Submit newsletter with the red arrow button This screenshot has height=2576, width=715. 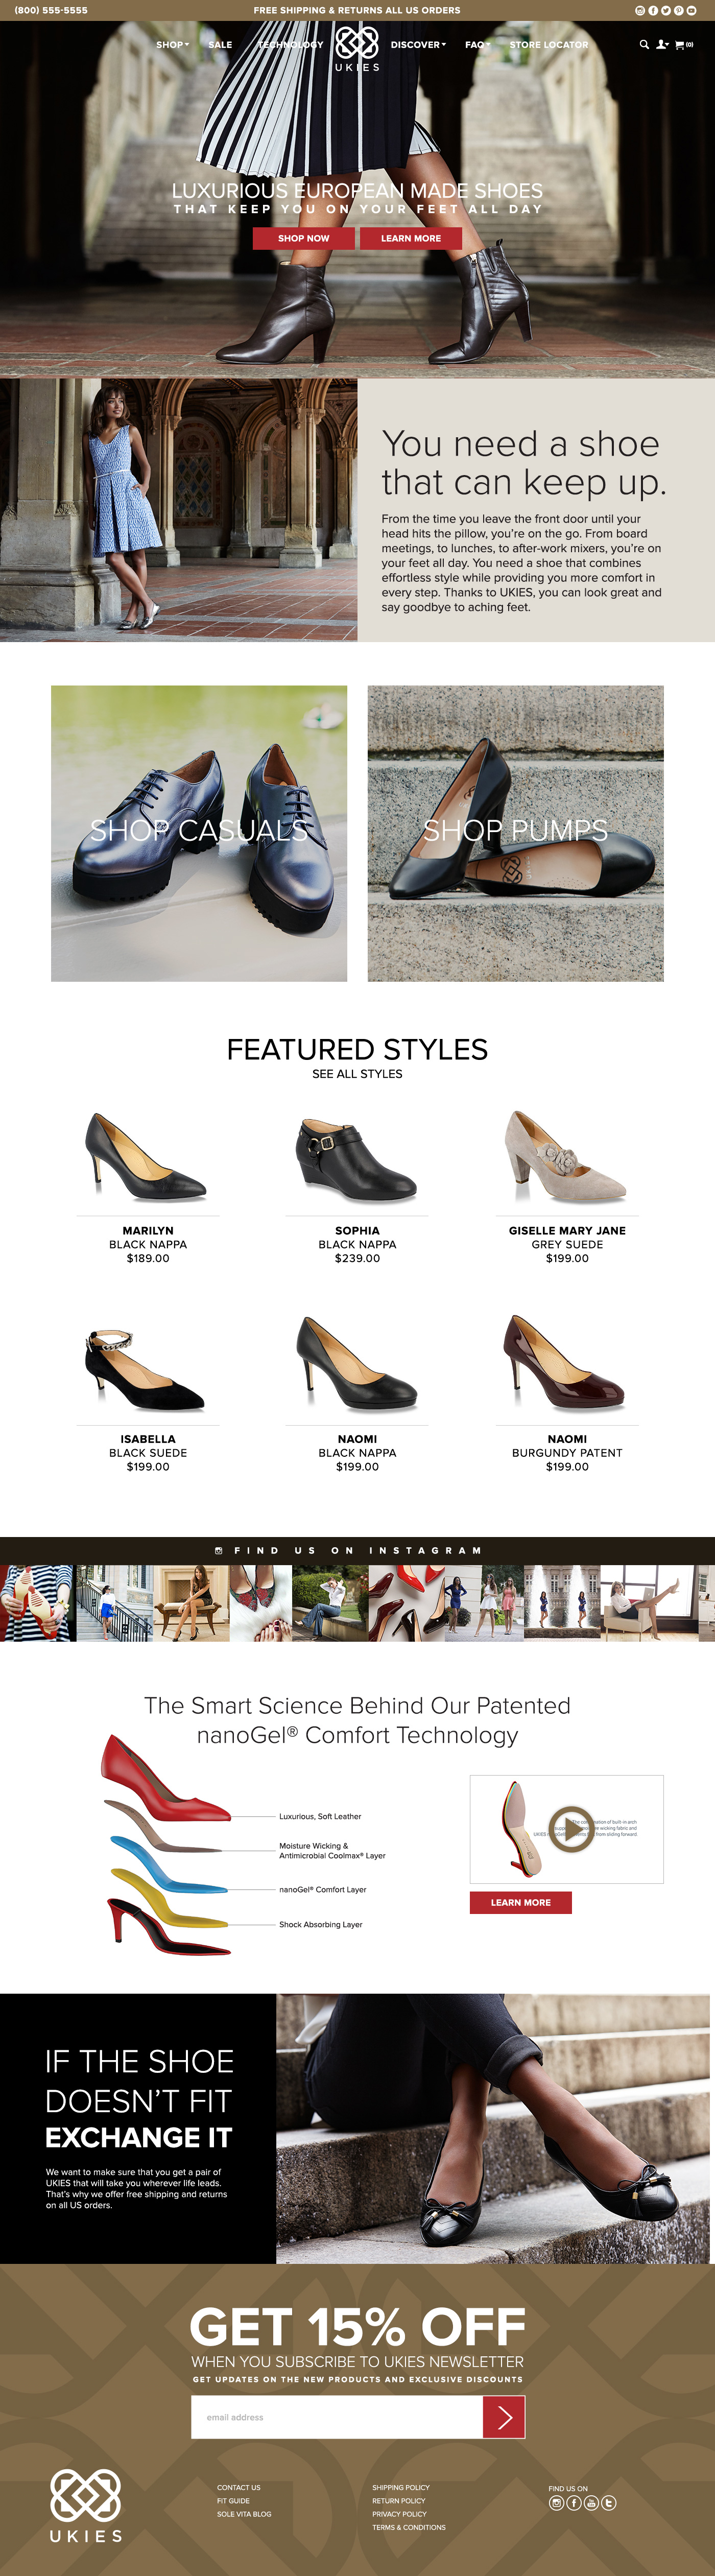click(x=504, y=2417)
